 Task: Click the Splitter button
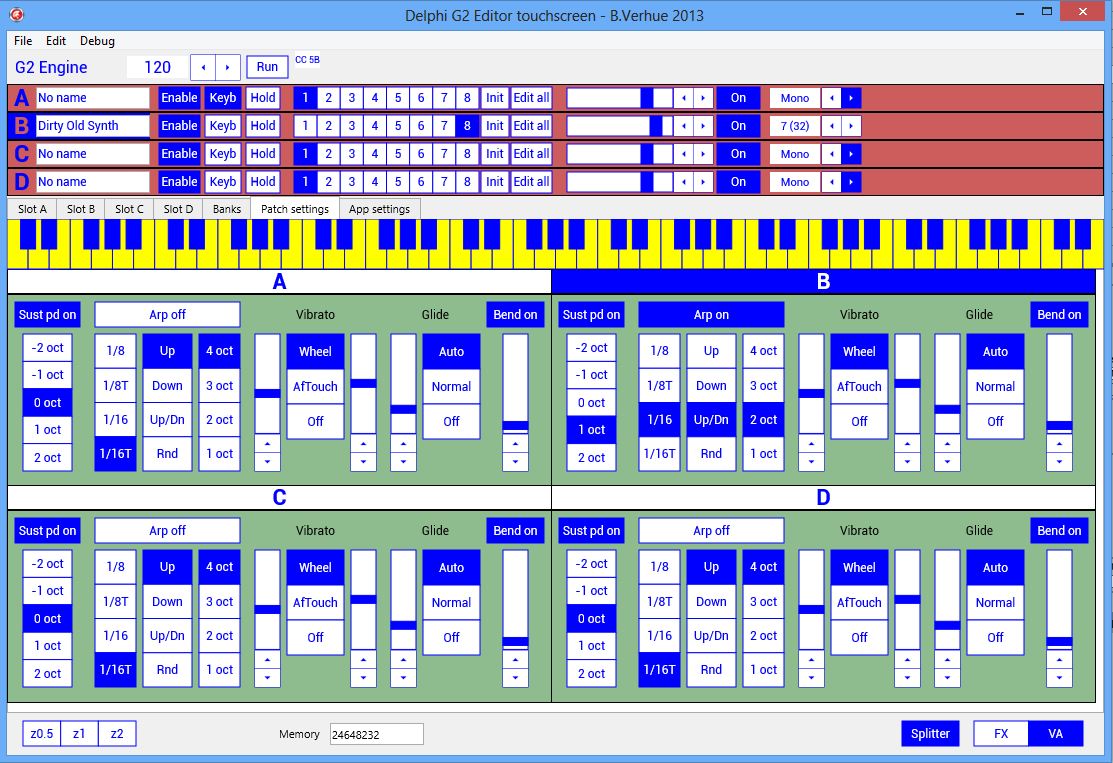[x=930, y=733]
